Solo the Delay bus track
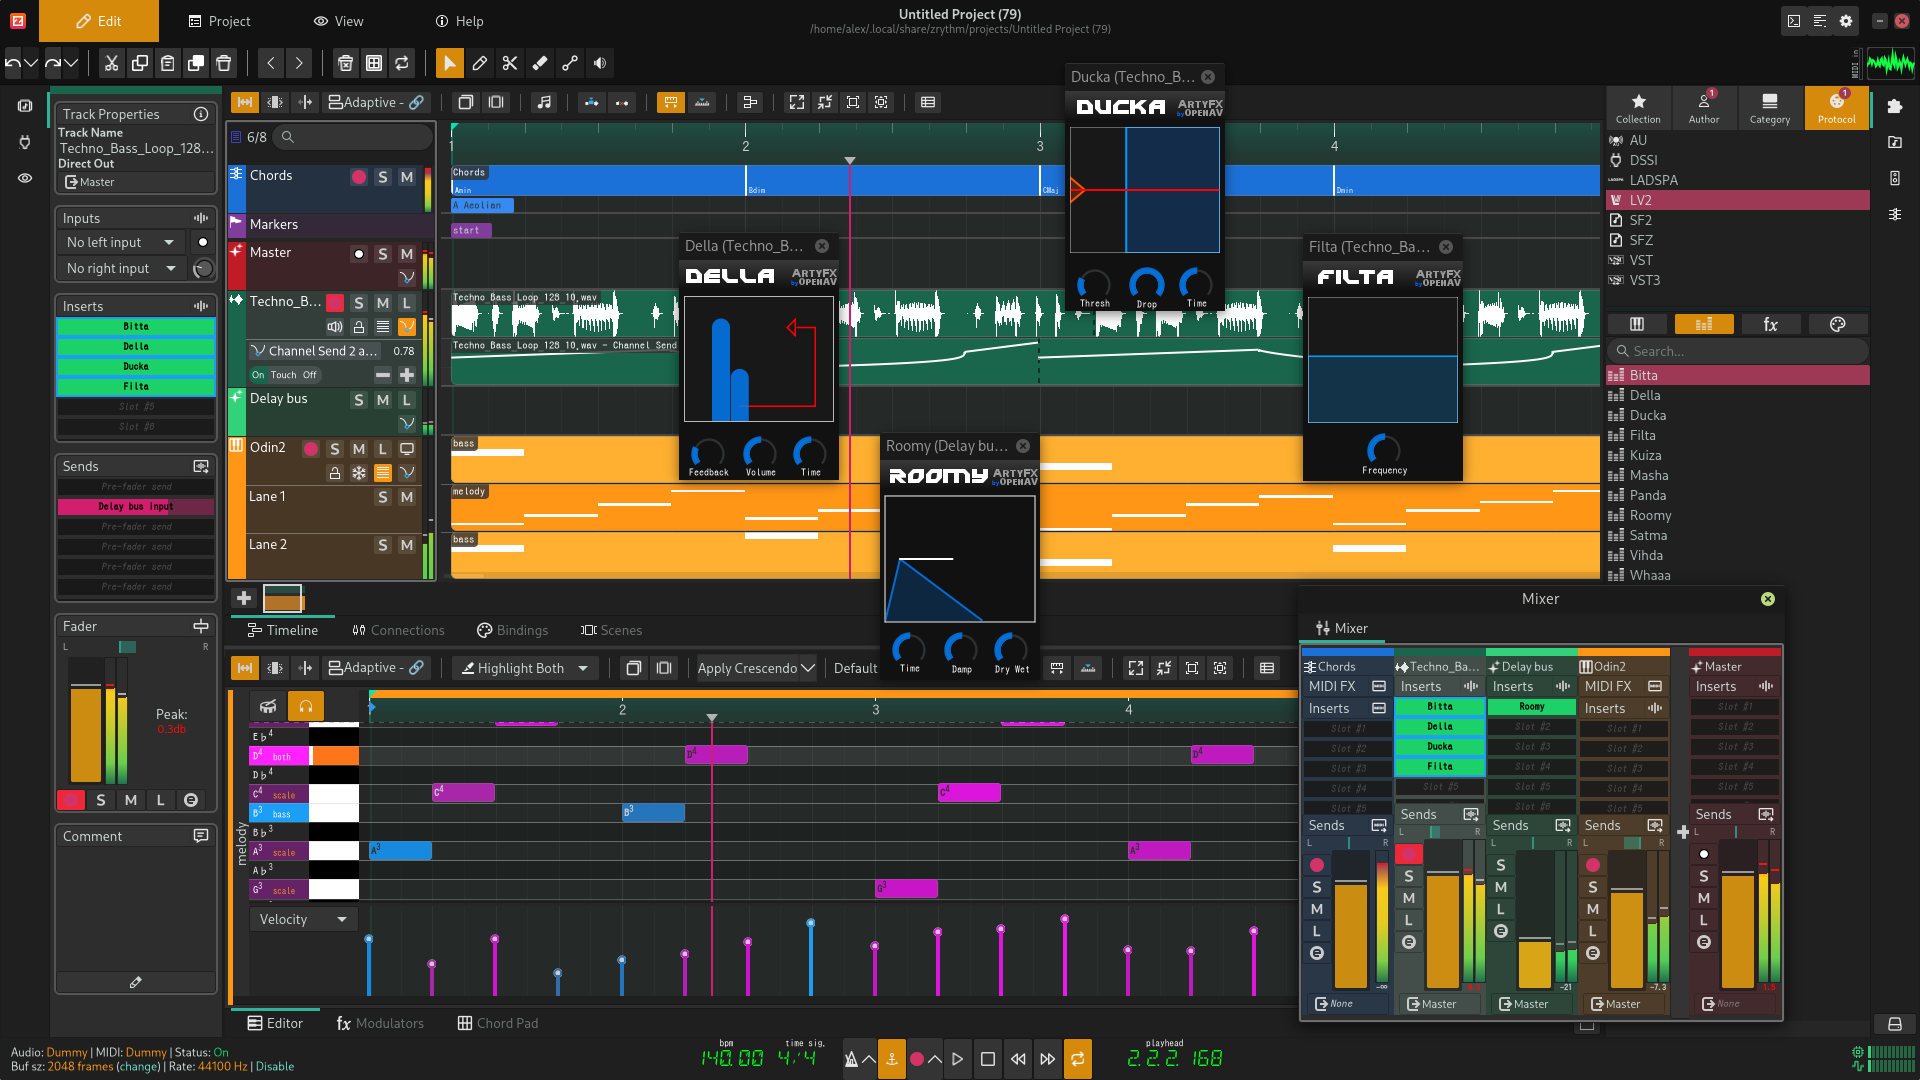 pos(359,400)
